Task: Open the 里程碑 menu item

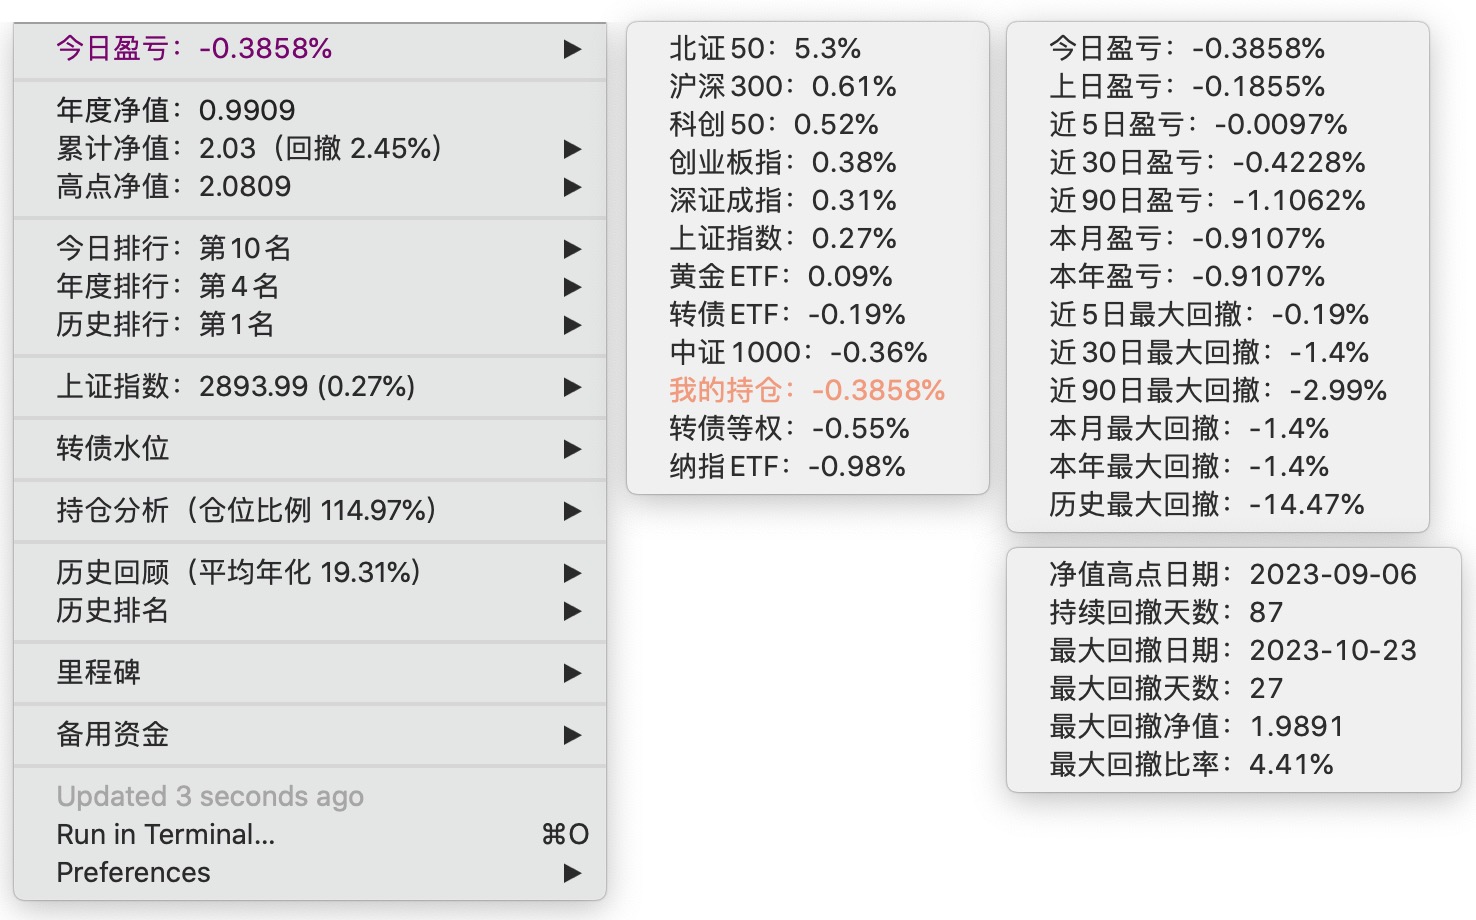Action: click(98, 672)
